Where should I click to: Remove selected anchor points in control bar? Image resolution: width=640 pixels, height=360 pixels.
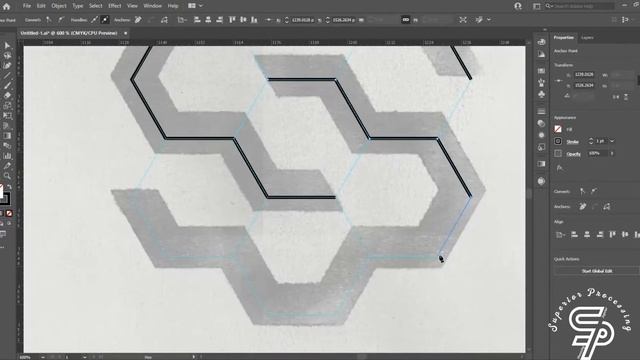point(138,20)
